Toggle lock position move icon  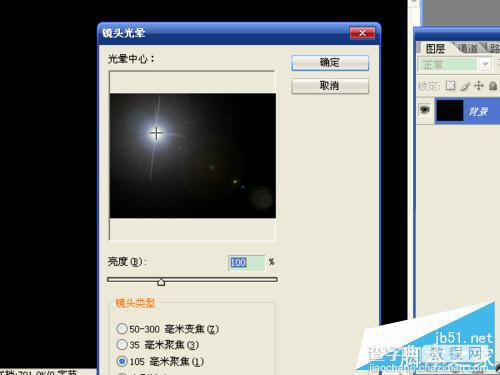tap(479, 86)
